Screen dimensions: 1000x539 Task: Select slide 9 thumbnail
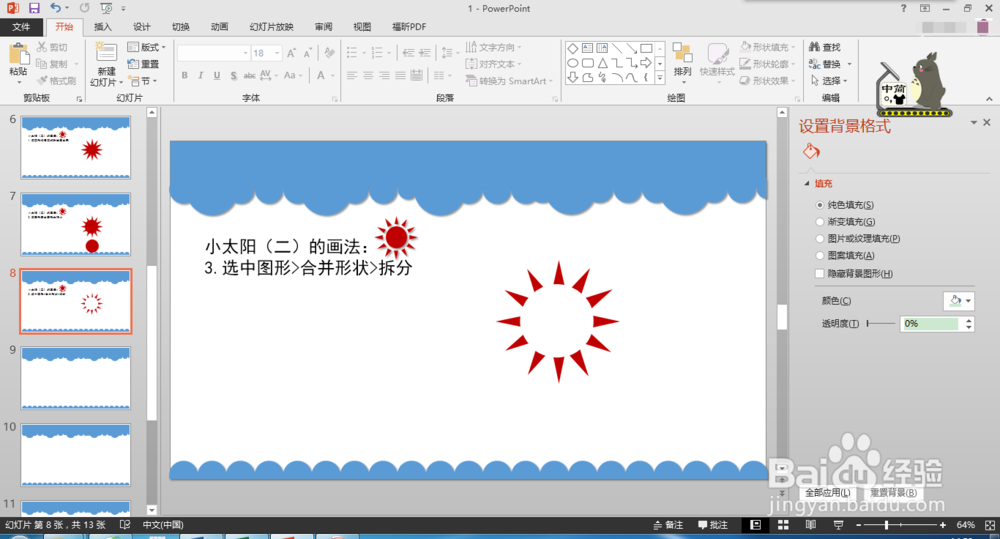(x=75, y=378)
